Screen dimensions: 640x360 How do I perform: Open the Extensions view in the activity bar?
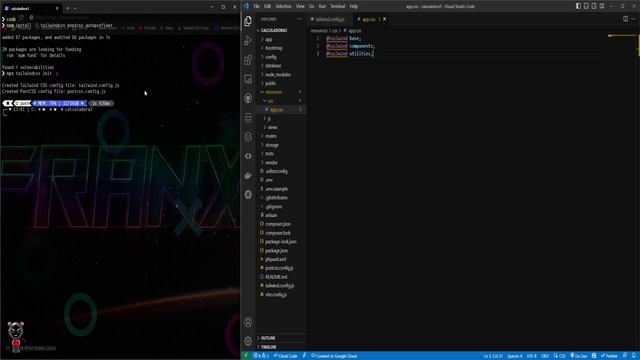[248, 60]
